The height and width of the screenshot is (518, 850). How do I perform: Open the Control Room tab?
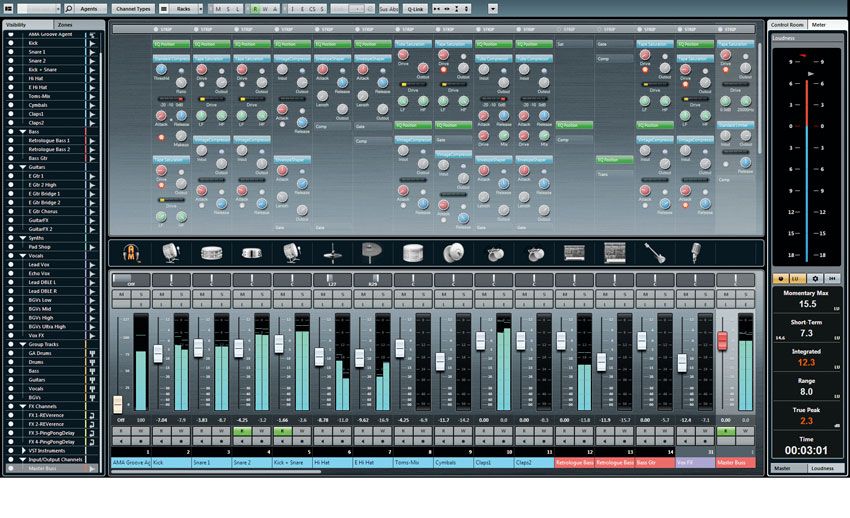click(787, 25)
